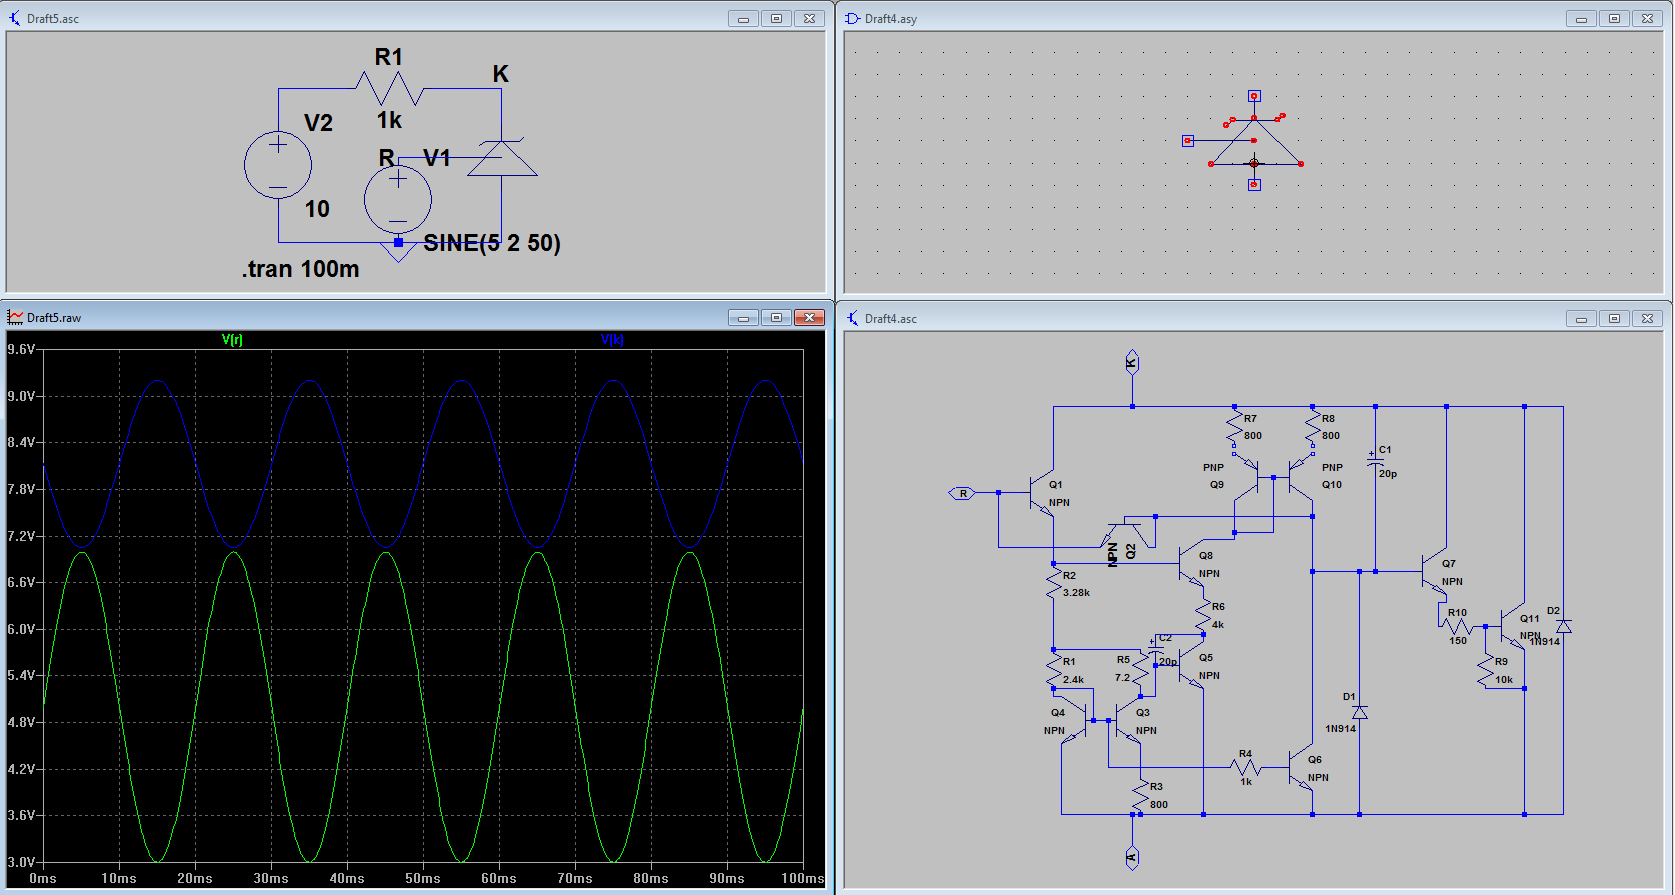Image resolution: width=1675 pixels, height=895 pixels.
Task: Select transistor Q4 in Draft4.asc
Action: coord(1076,721)
